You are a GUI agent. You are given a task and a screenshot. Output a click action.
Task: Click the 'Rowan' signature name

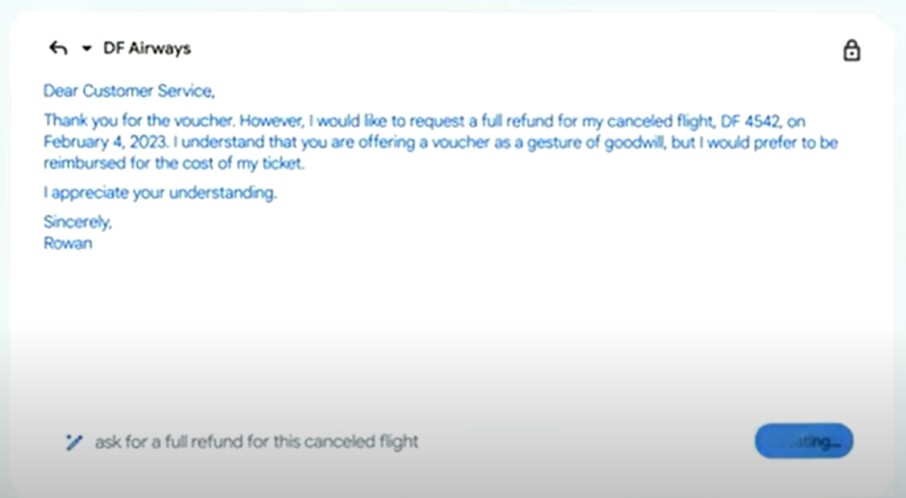point(67,243)
